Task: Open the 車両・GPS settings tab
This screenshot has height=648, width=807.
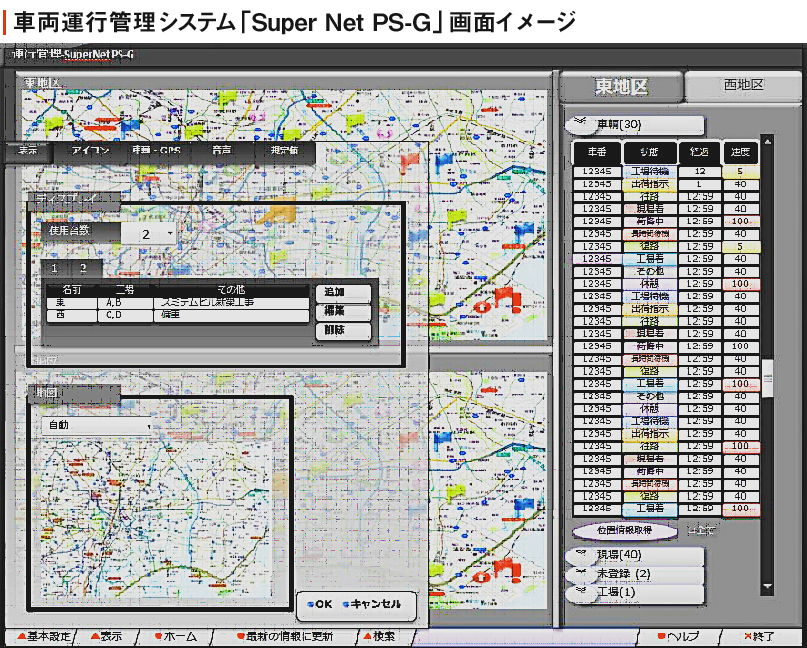Action: [x=157, y=151]
